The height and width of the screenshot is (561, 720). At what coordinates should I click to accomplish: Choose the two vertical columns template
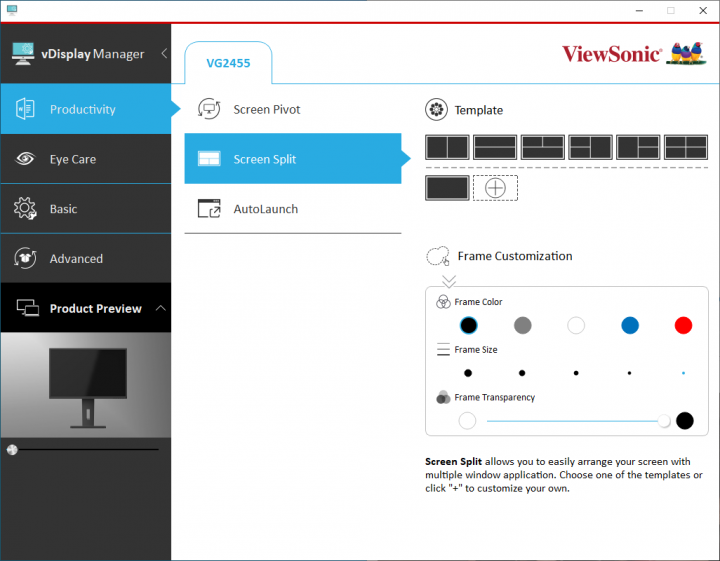[x=447, y=147]
